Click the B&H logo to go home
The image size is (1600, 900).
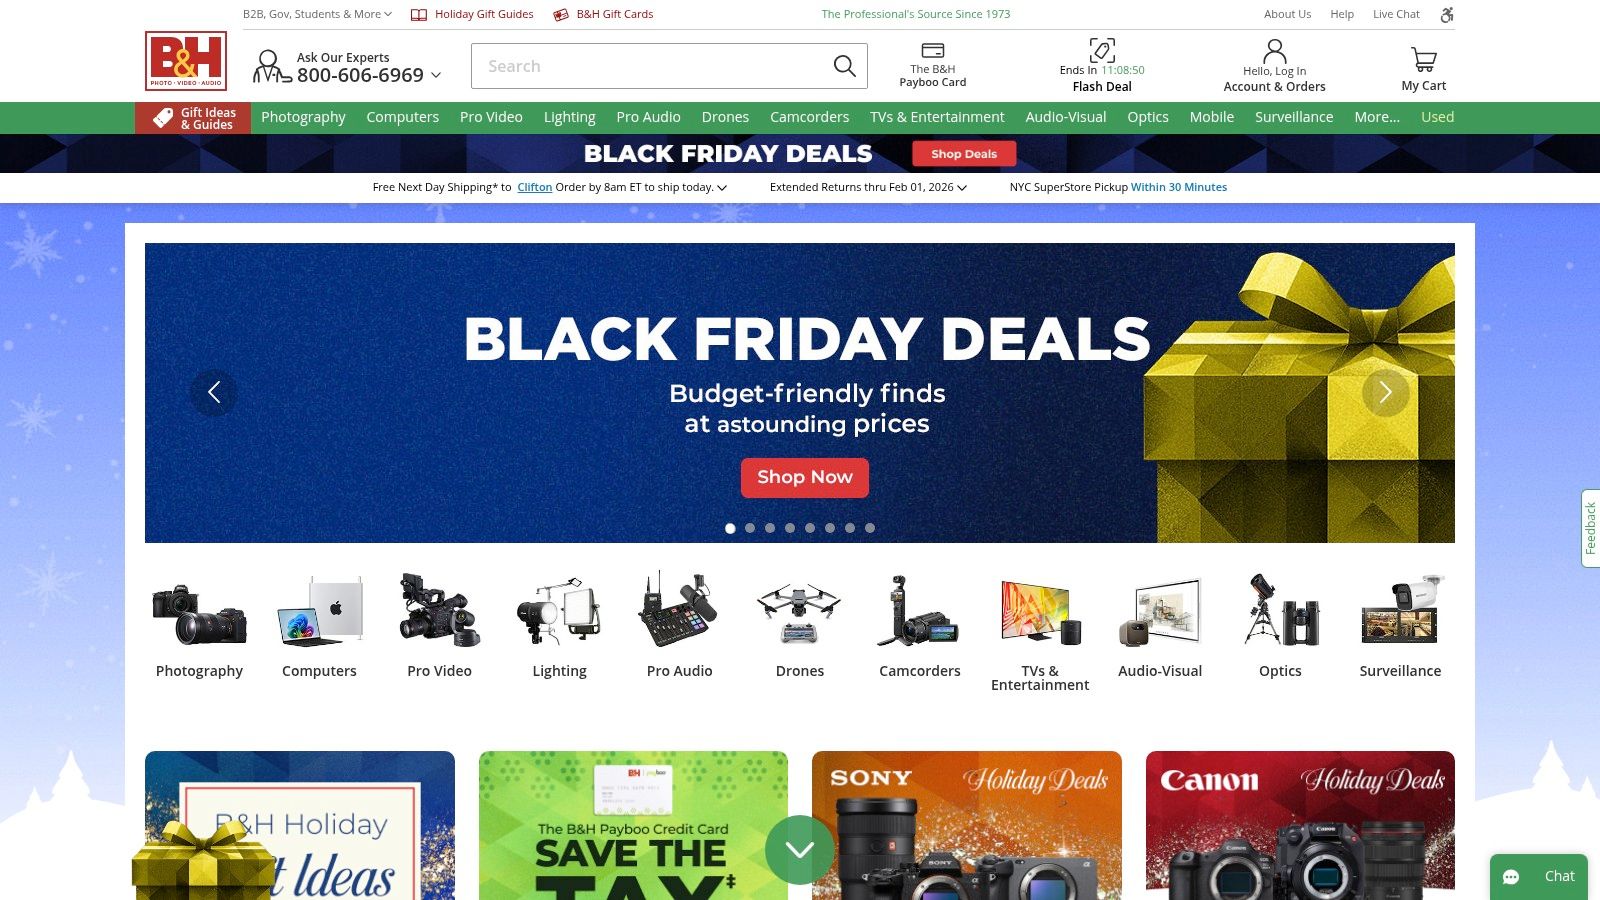point(186,61)
